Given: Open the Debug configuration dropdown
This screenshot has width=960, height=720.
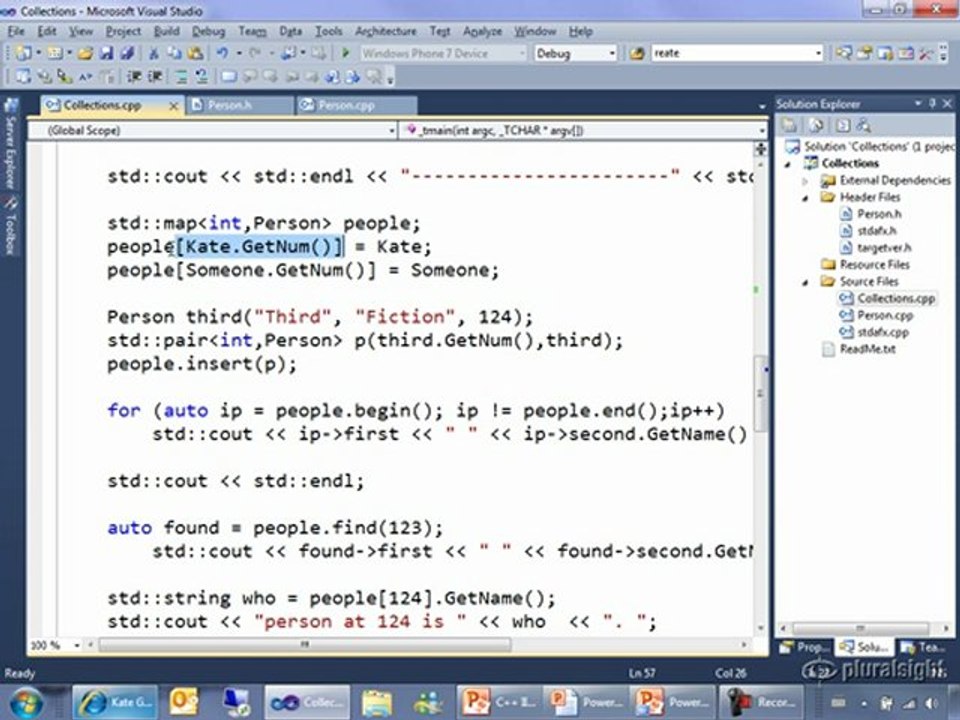Looking at the screenshot, I should (x=575, y=54).
